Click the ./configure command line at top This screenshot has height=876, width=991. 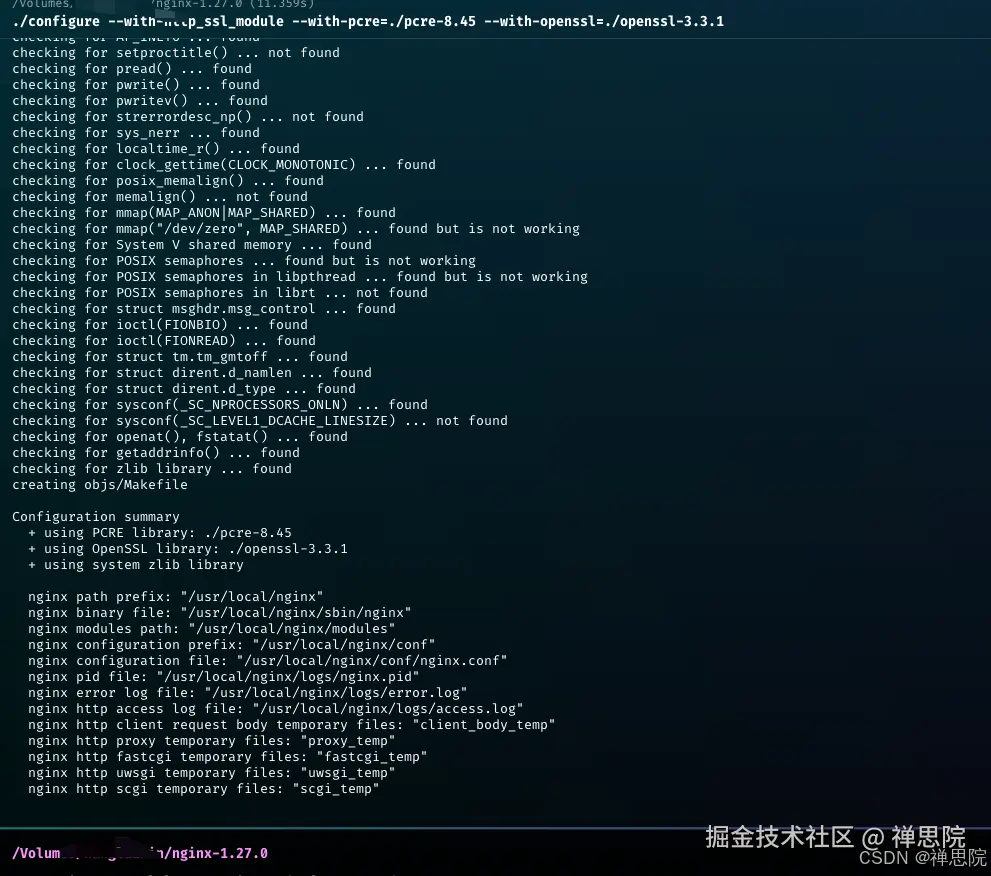click(368, 21)
